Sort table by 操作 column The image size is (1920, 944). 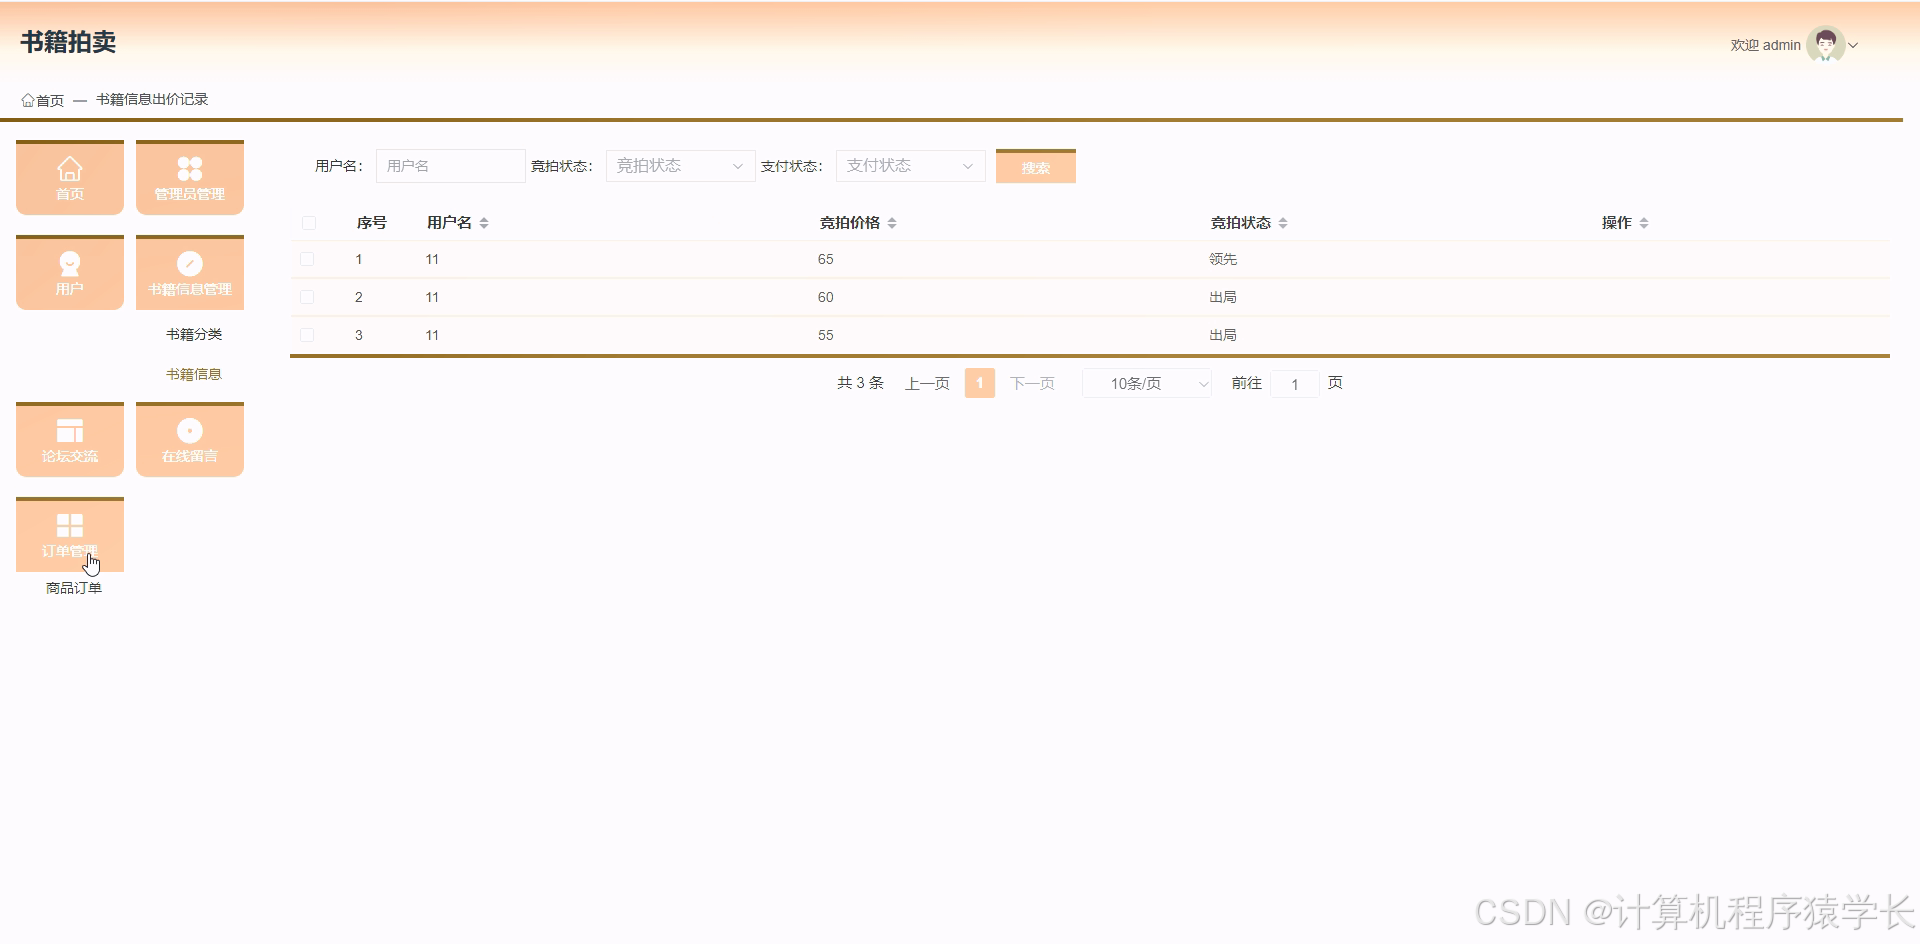click(x=1644, y=223)
